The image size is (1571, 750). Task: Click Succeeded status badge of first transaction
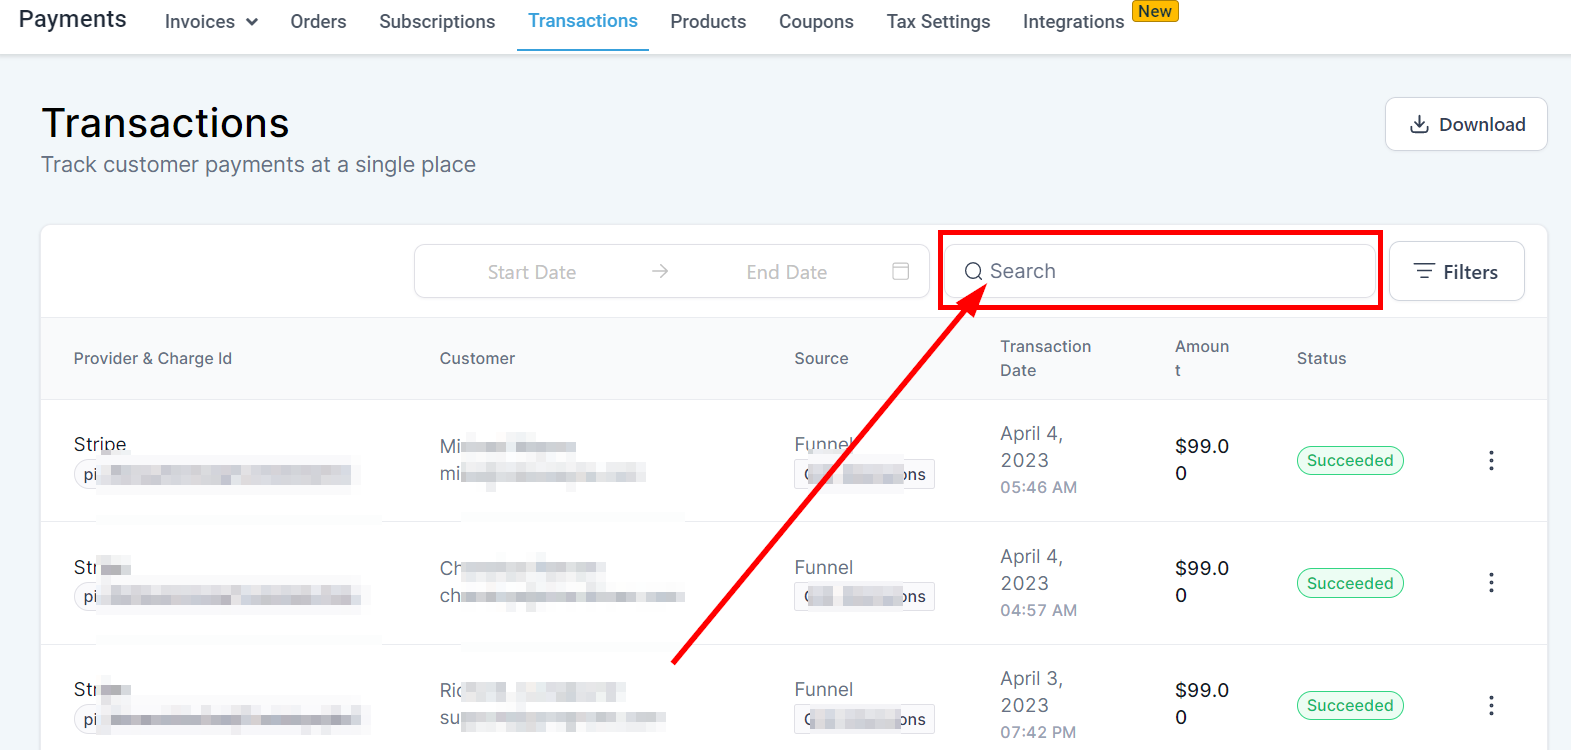(1350, 460)
